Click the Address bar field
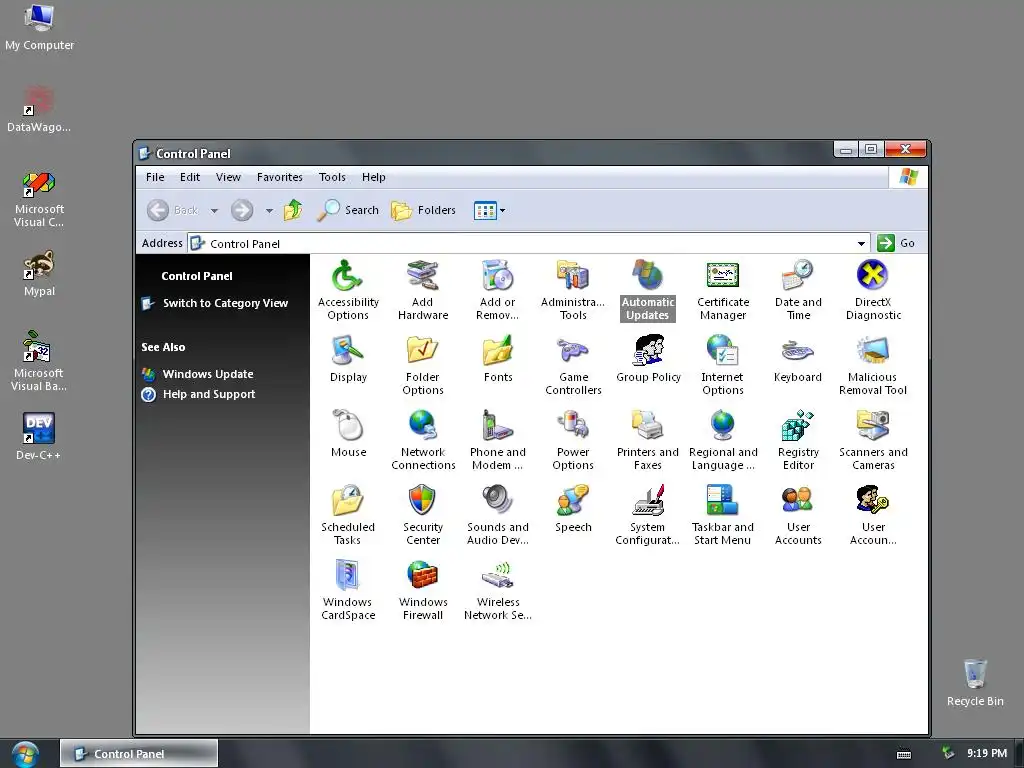The width and height of the screenshot is (1024, 768). (x=528, y=244)
